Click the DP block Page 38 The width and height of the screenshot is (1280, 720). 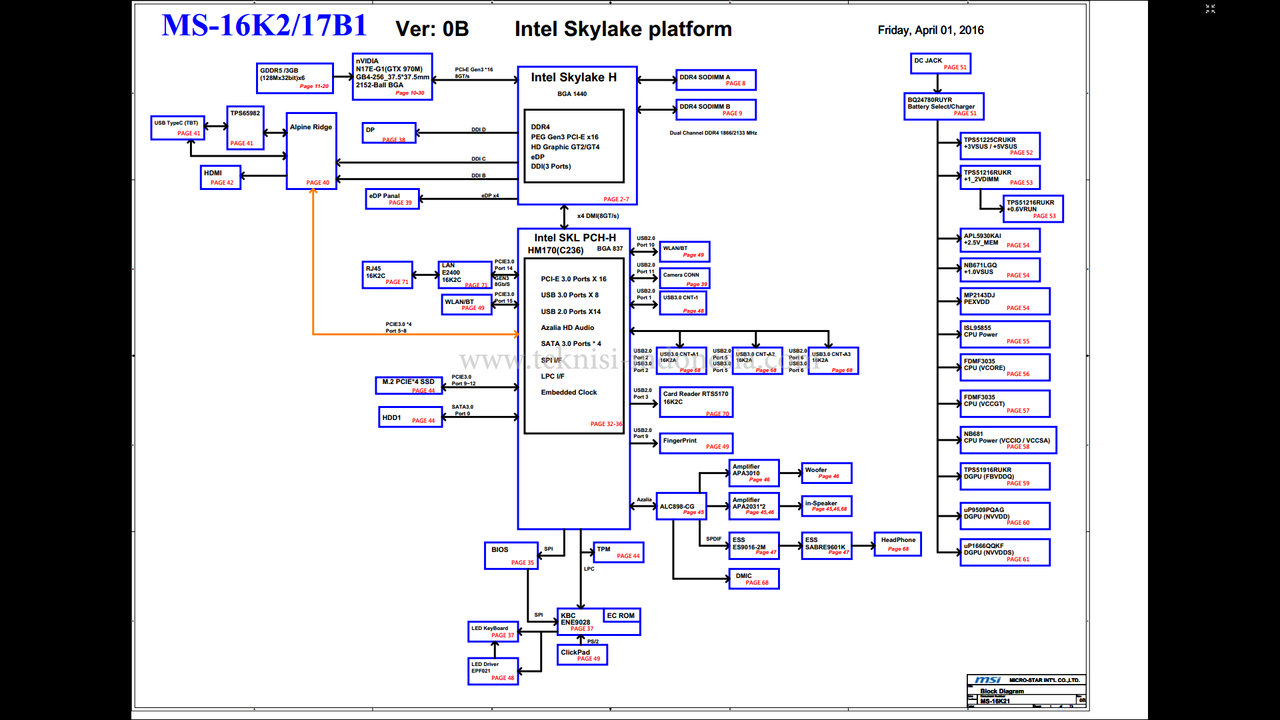388,134
